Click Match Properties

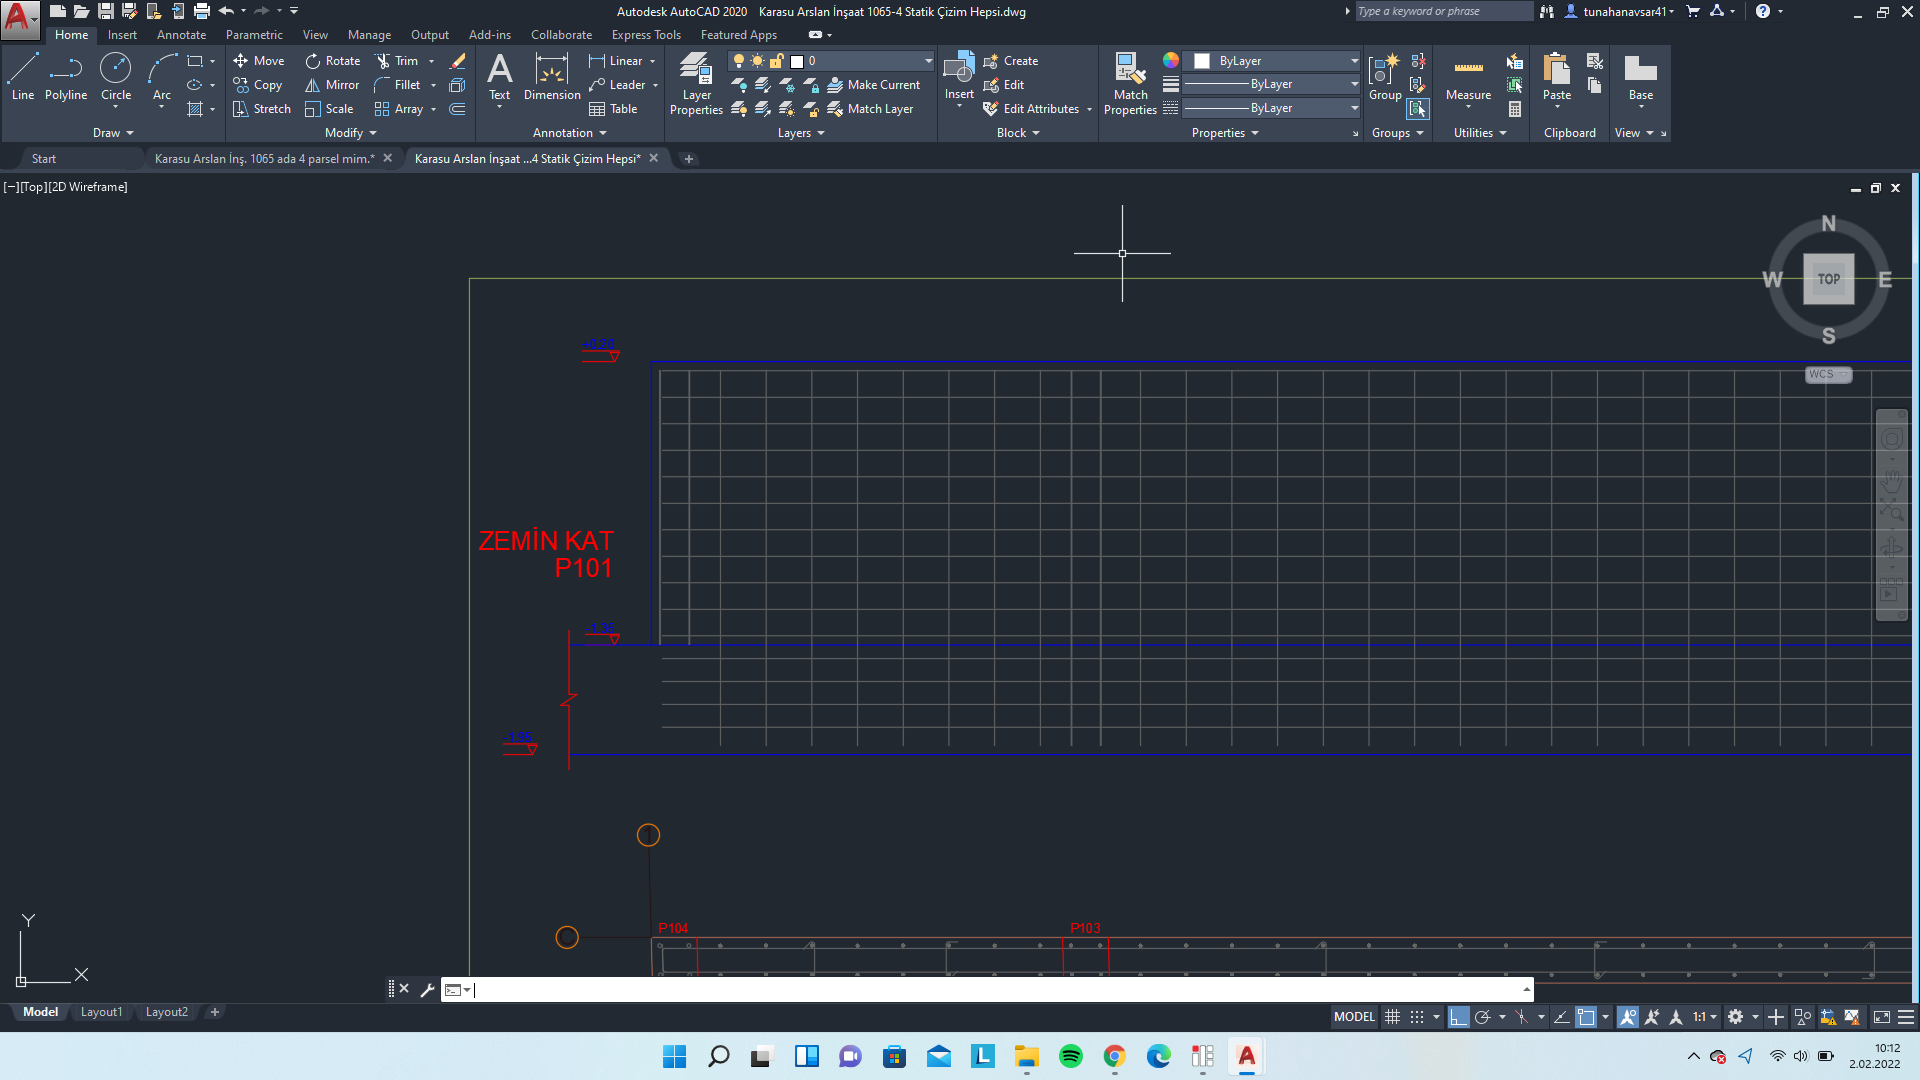pos(1130,84)
